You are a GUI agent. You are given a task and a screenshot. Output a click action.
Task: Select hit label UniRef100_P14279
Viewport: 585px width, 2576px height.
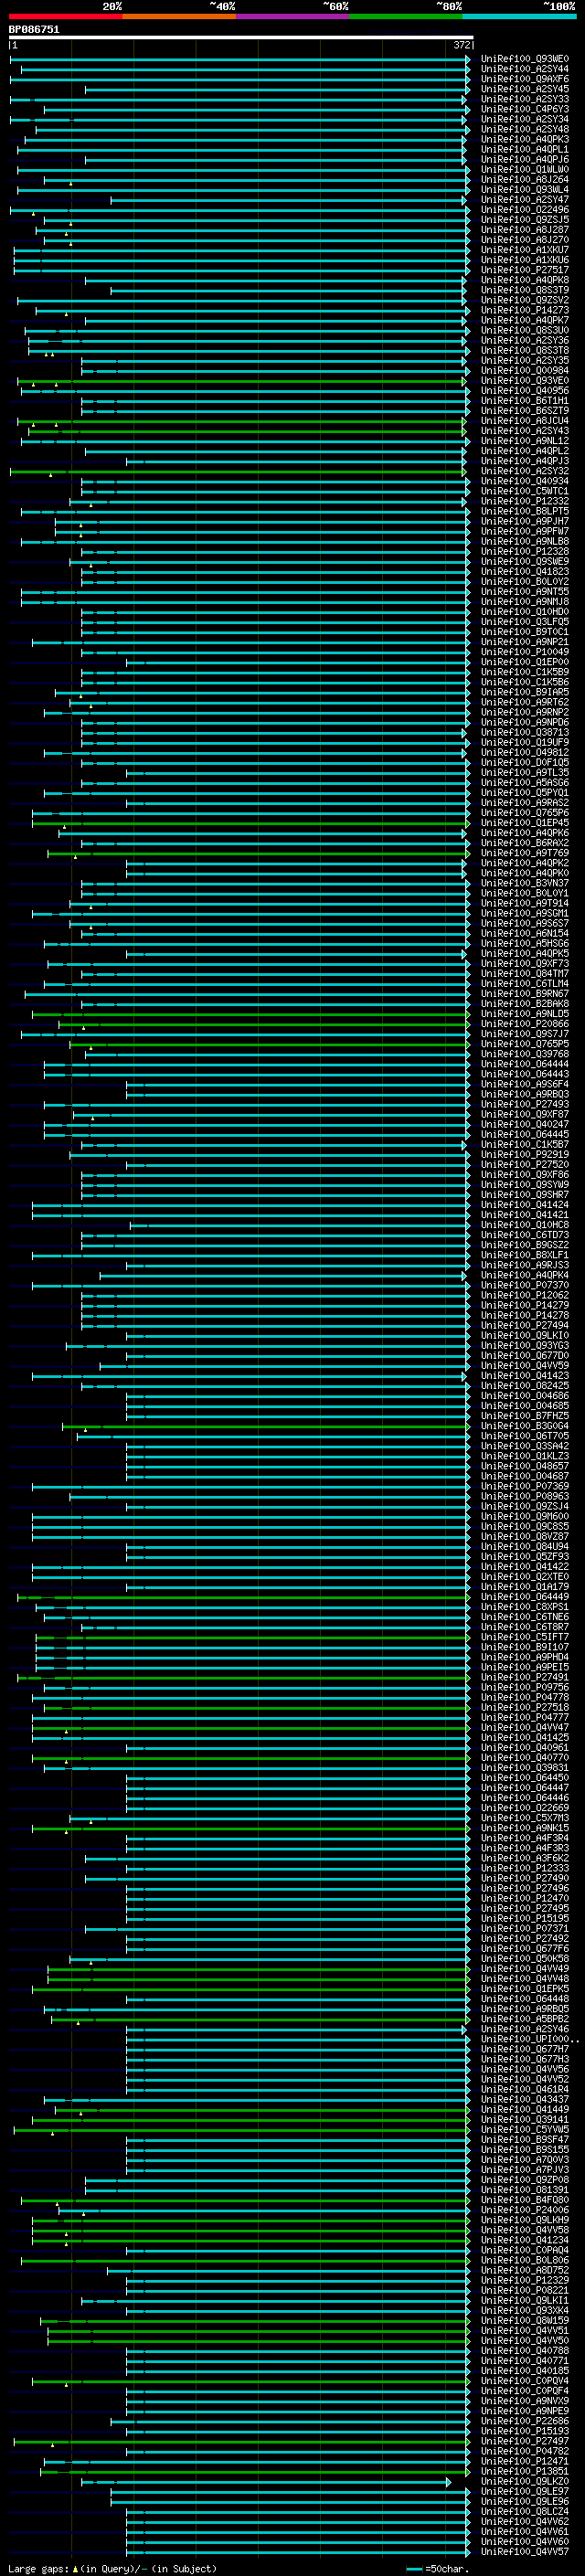coord(524,1305)
